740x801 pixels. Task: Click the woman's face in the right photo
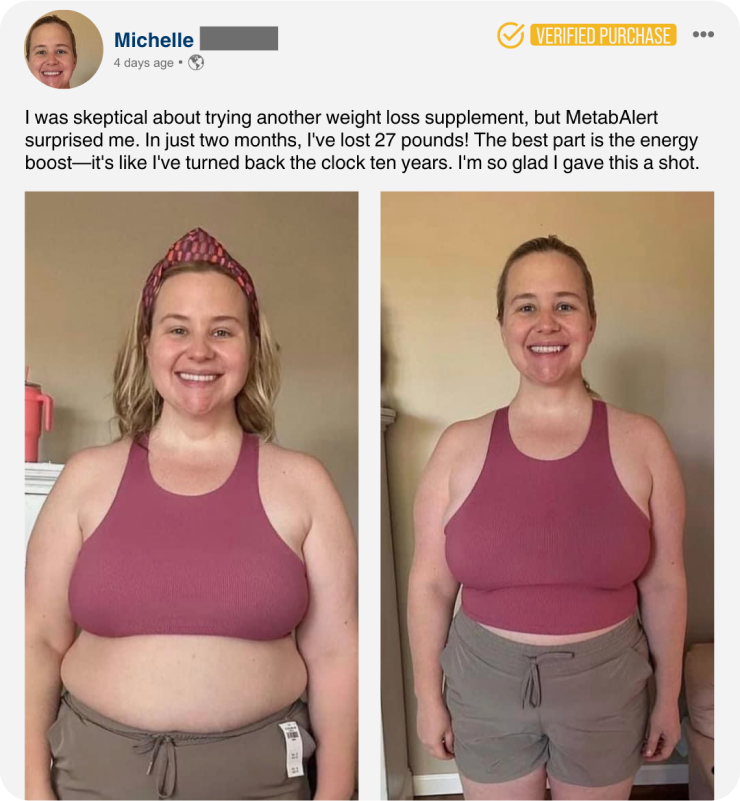point(546,327)
